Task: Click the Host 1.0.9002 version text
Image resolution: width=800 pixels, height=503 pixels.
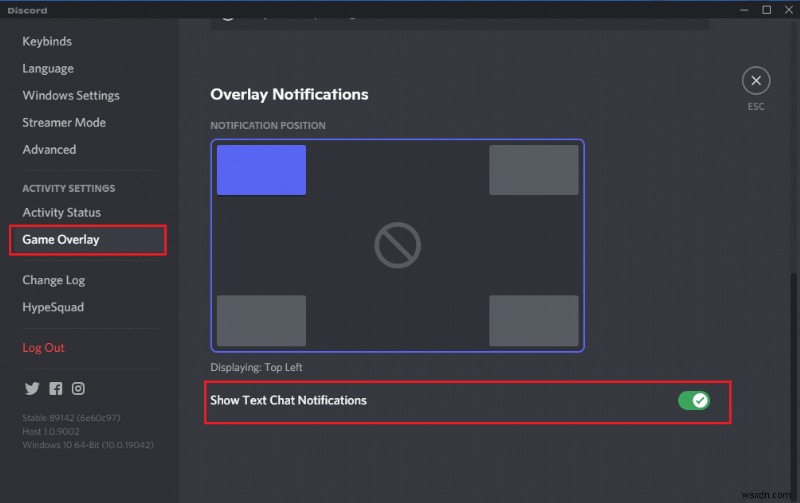Action: tap(51, 432)
